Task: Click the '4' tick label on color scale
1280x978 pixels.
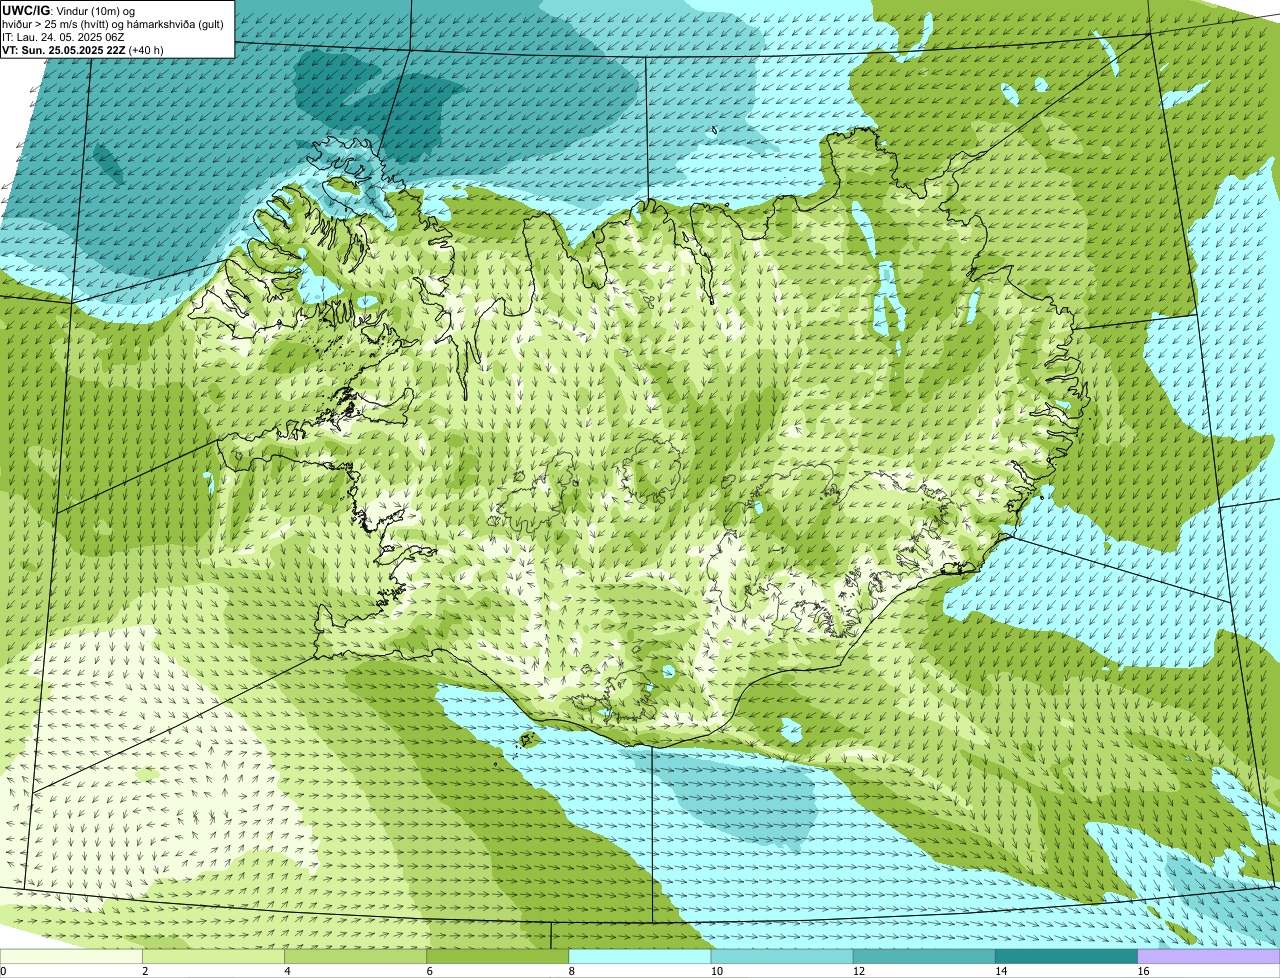Action: pyautogui.click(x=287, y=971)
